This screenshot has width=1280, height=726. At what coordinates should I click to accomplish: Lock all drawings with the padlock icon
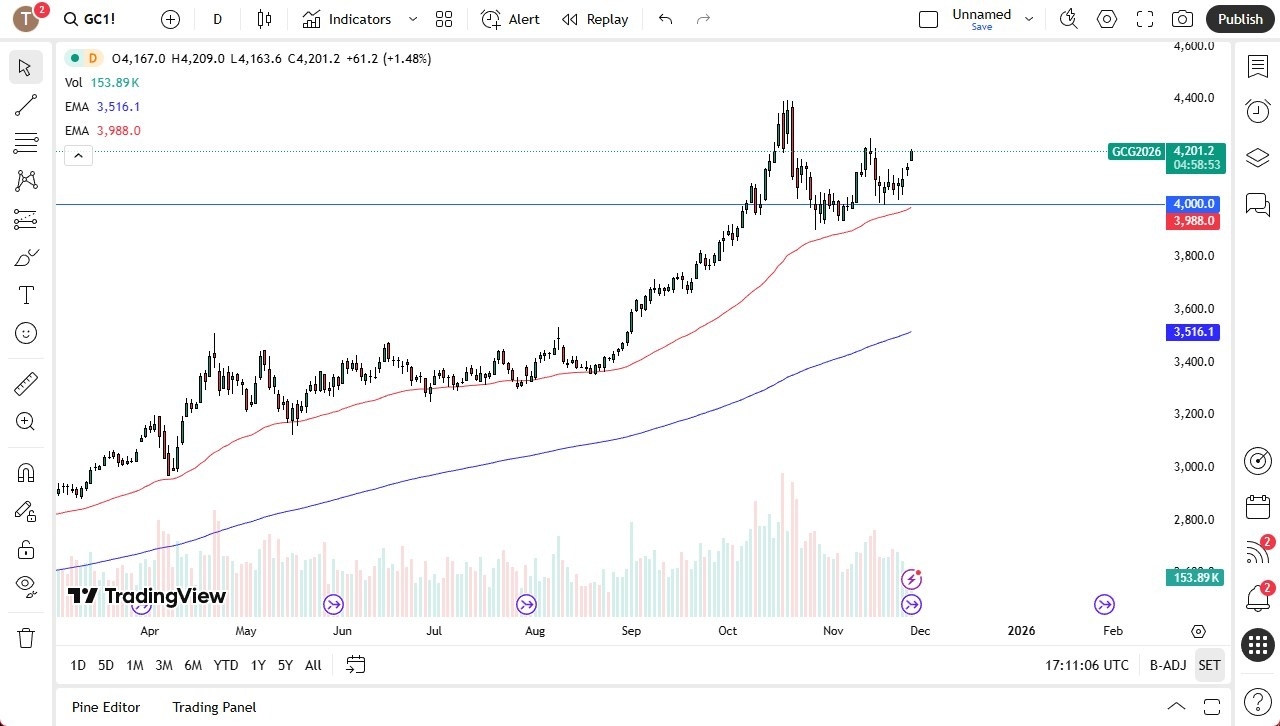tap(25, 549)
